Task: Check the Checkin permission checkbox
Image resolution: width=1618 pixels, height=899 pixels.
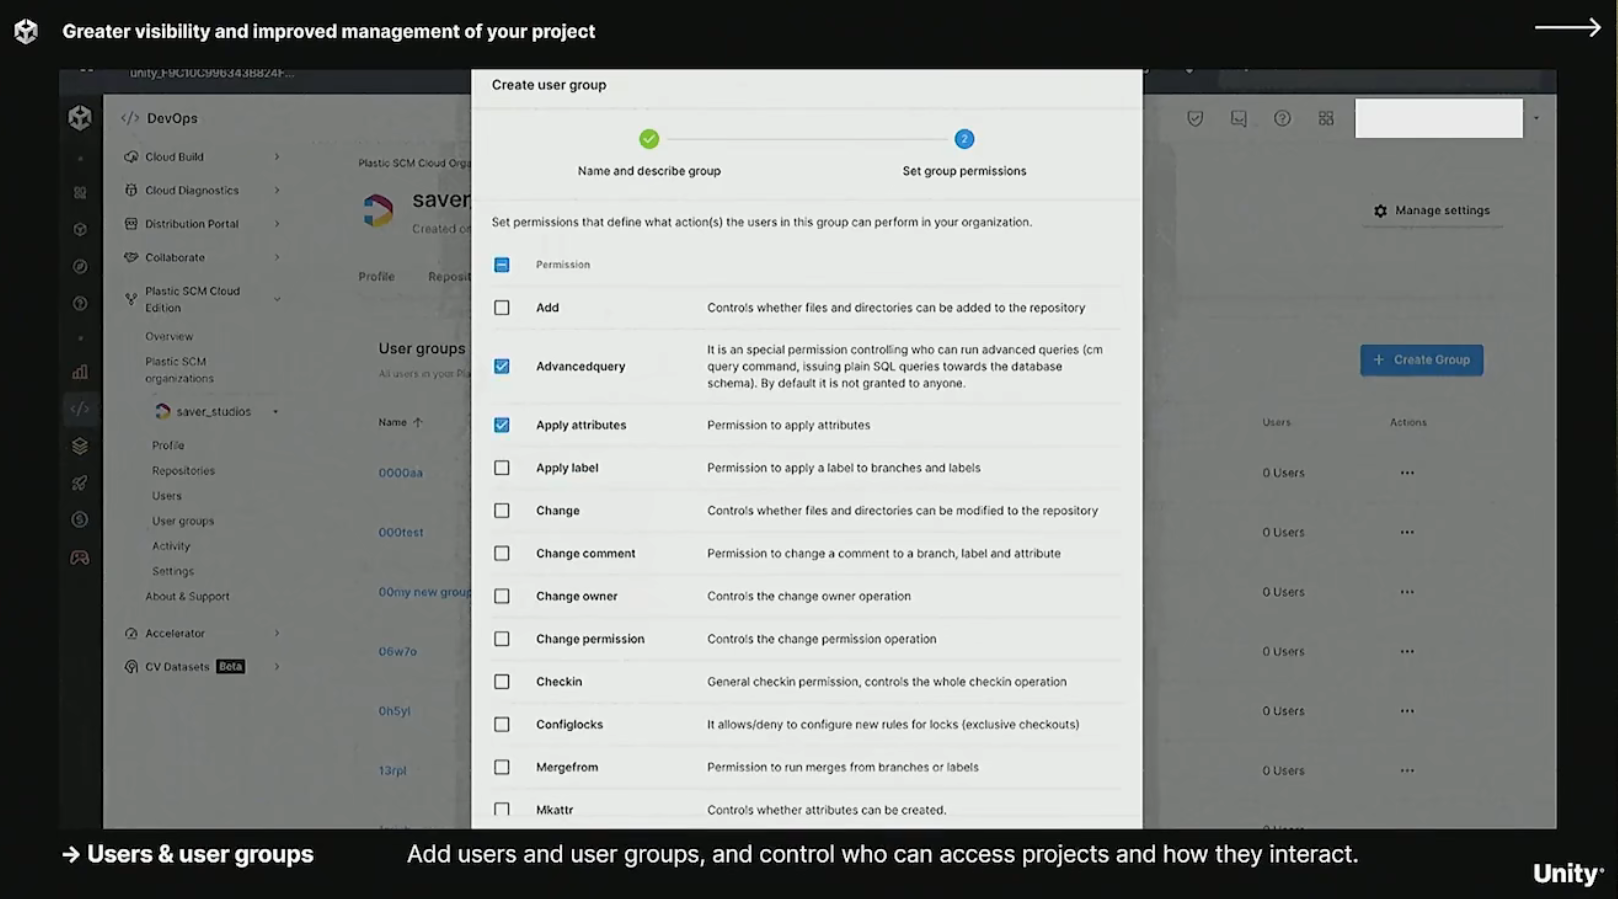Action: (502, 682)
